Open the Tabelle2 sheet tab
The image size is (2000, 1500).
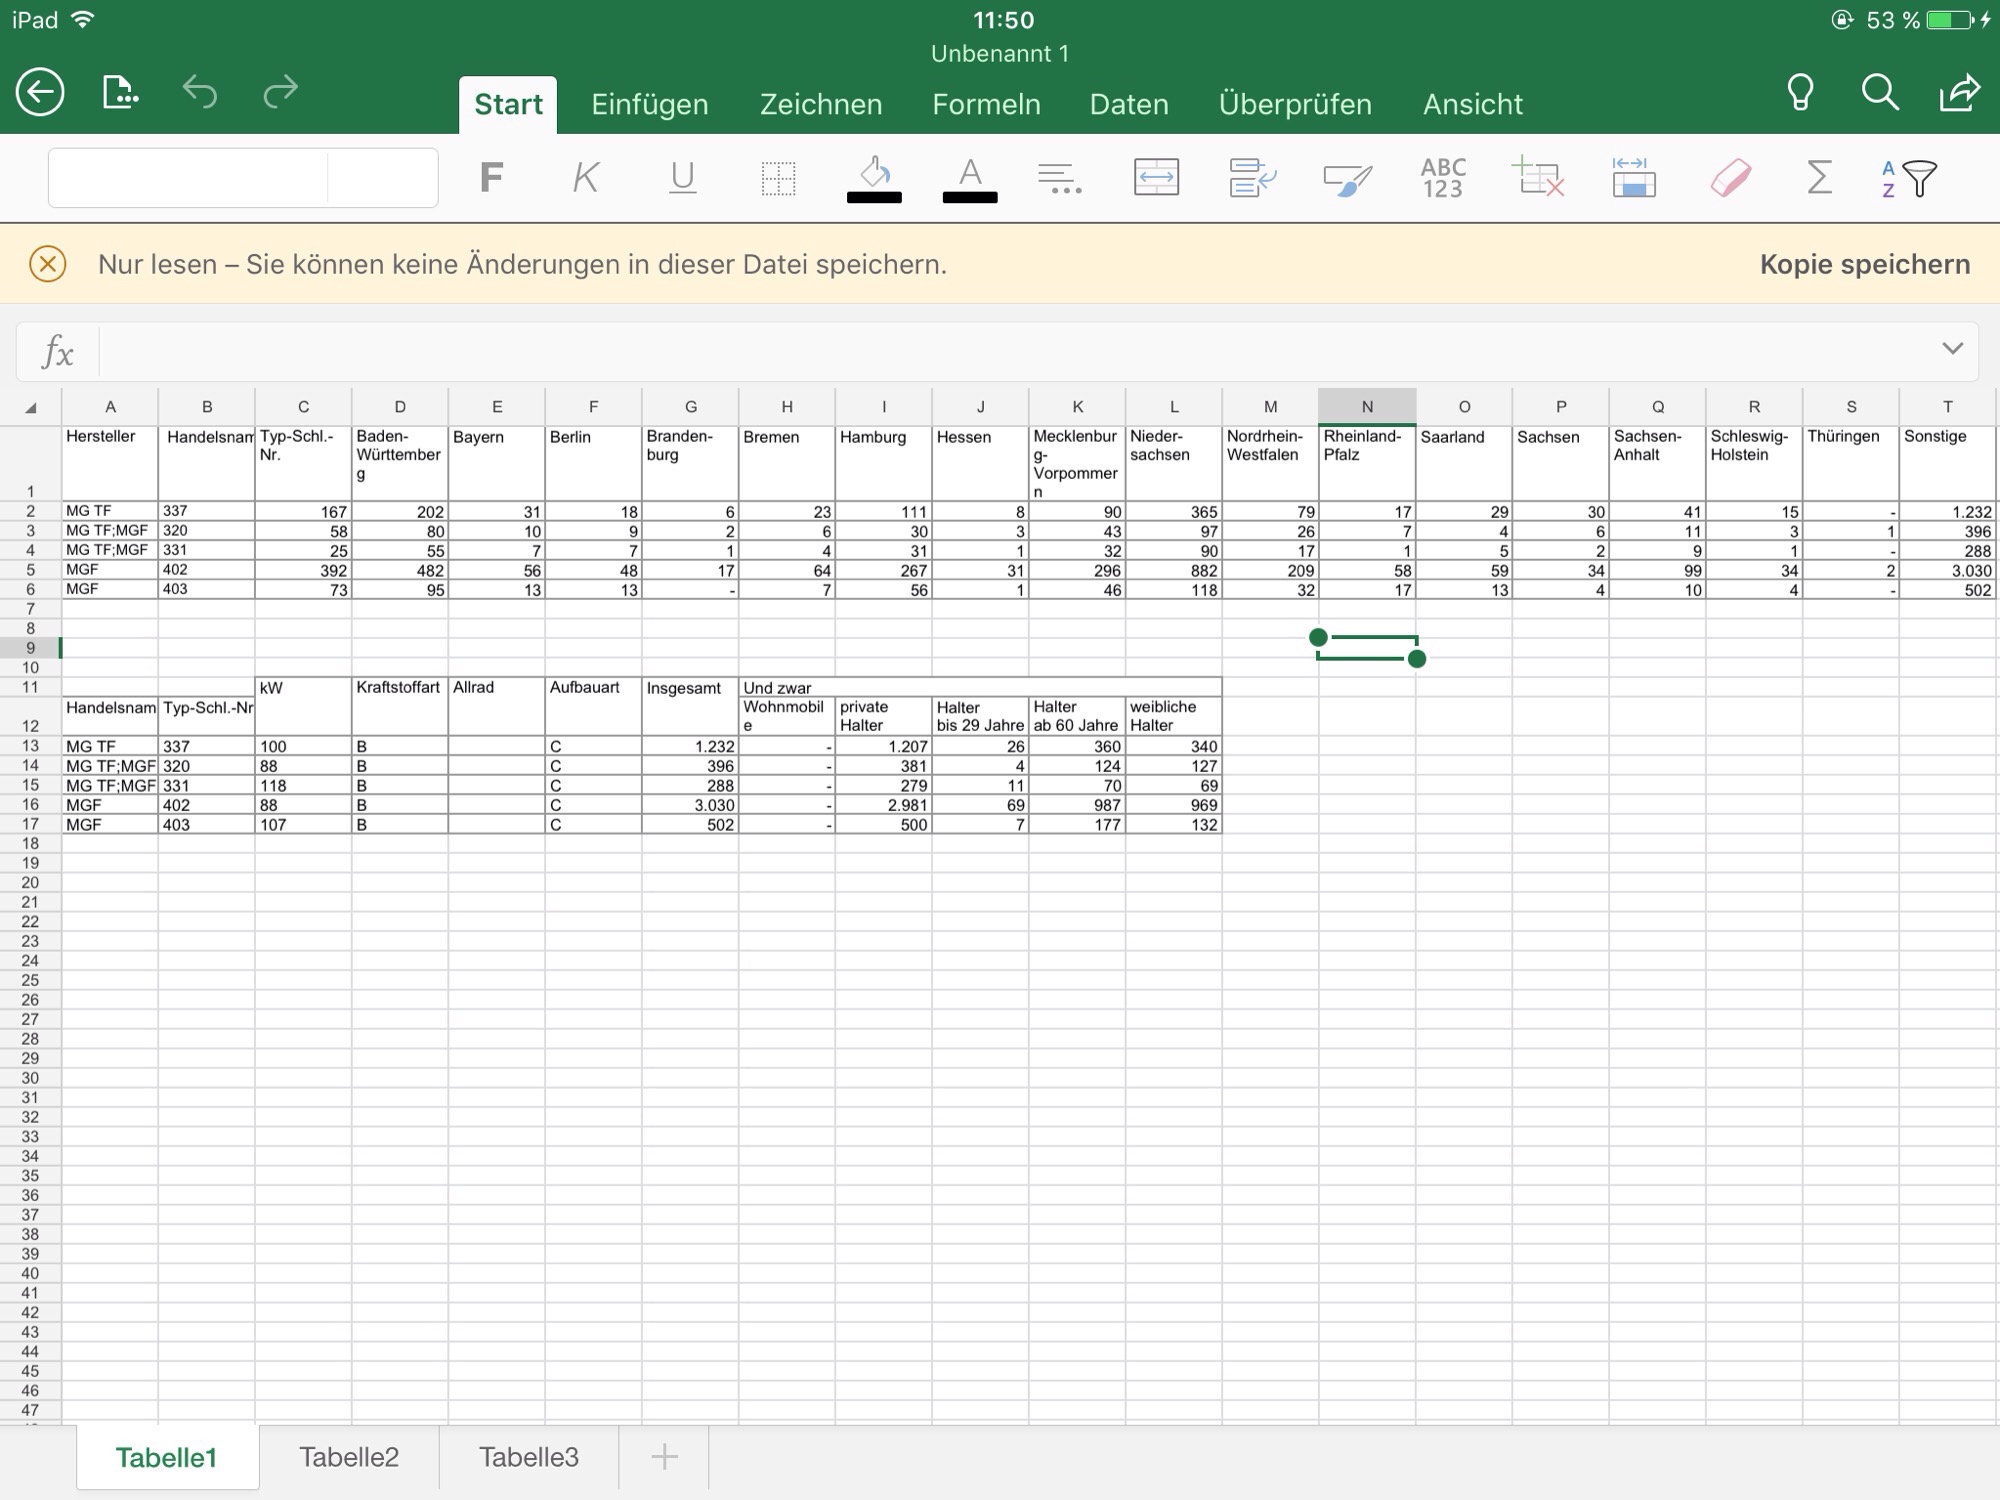pos(349,1457)
